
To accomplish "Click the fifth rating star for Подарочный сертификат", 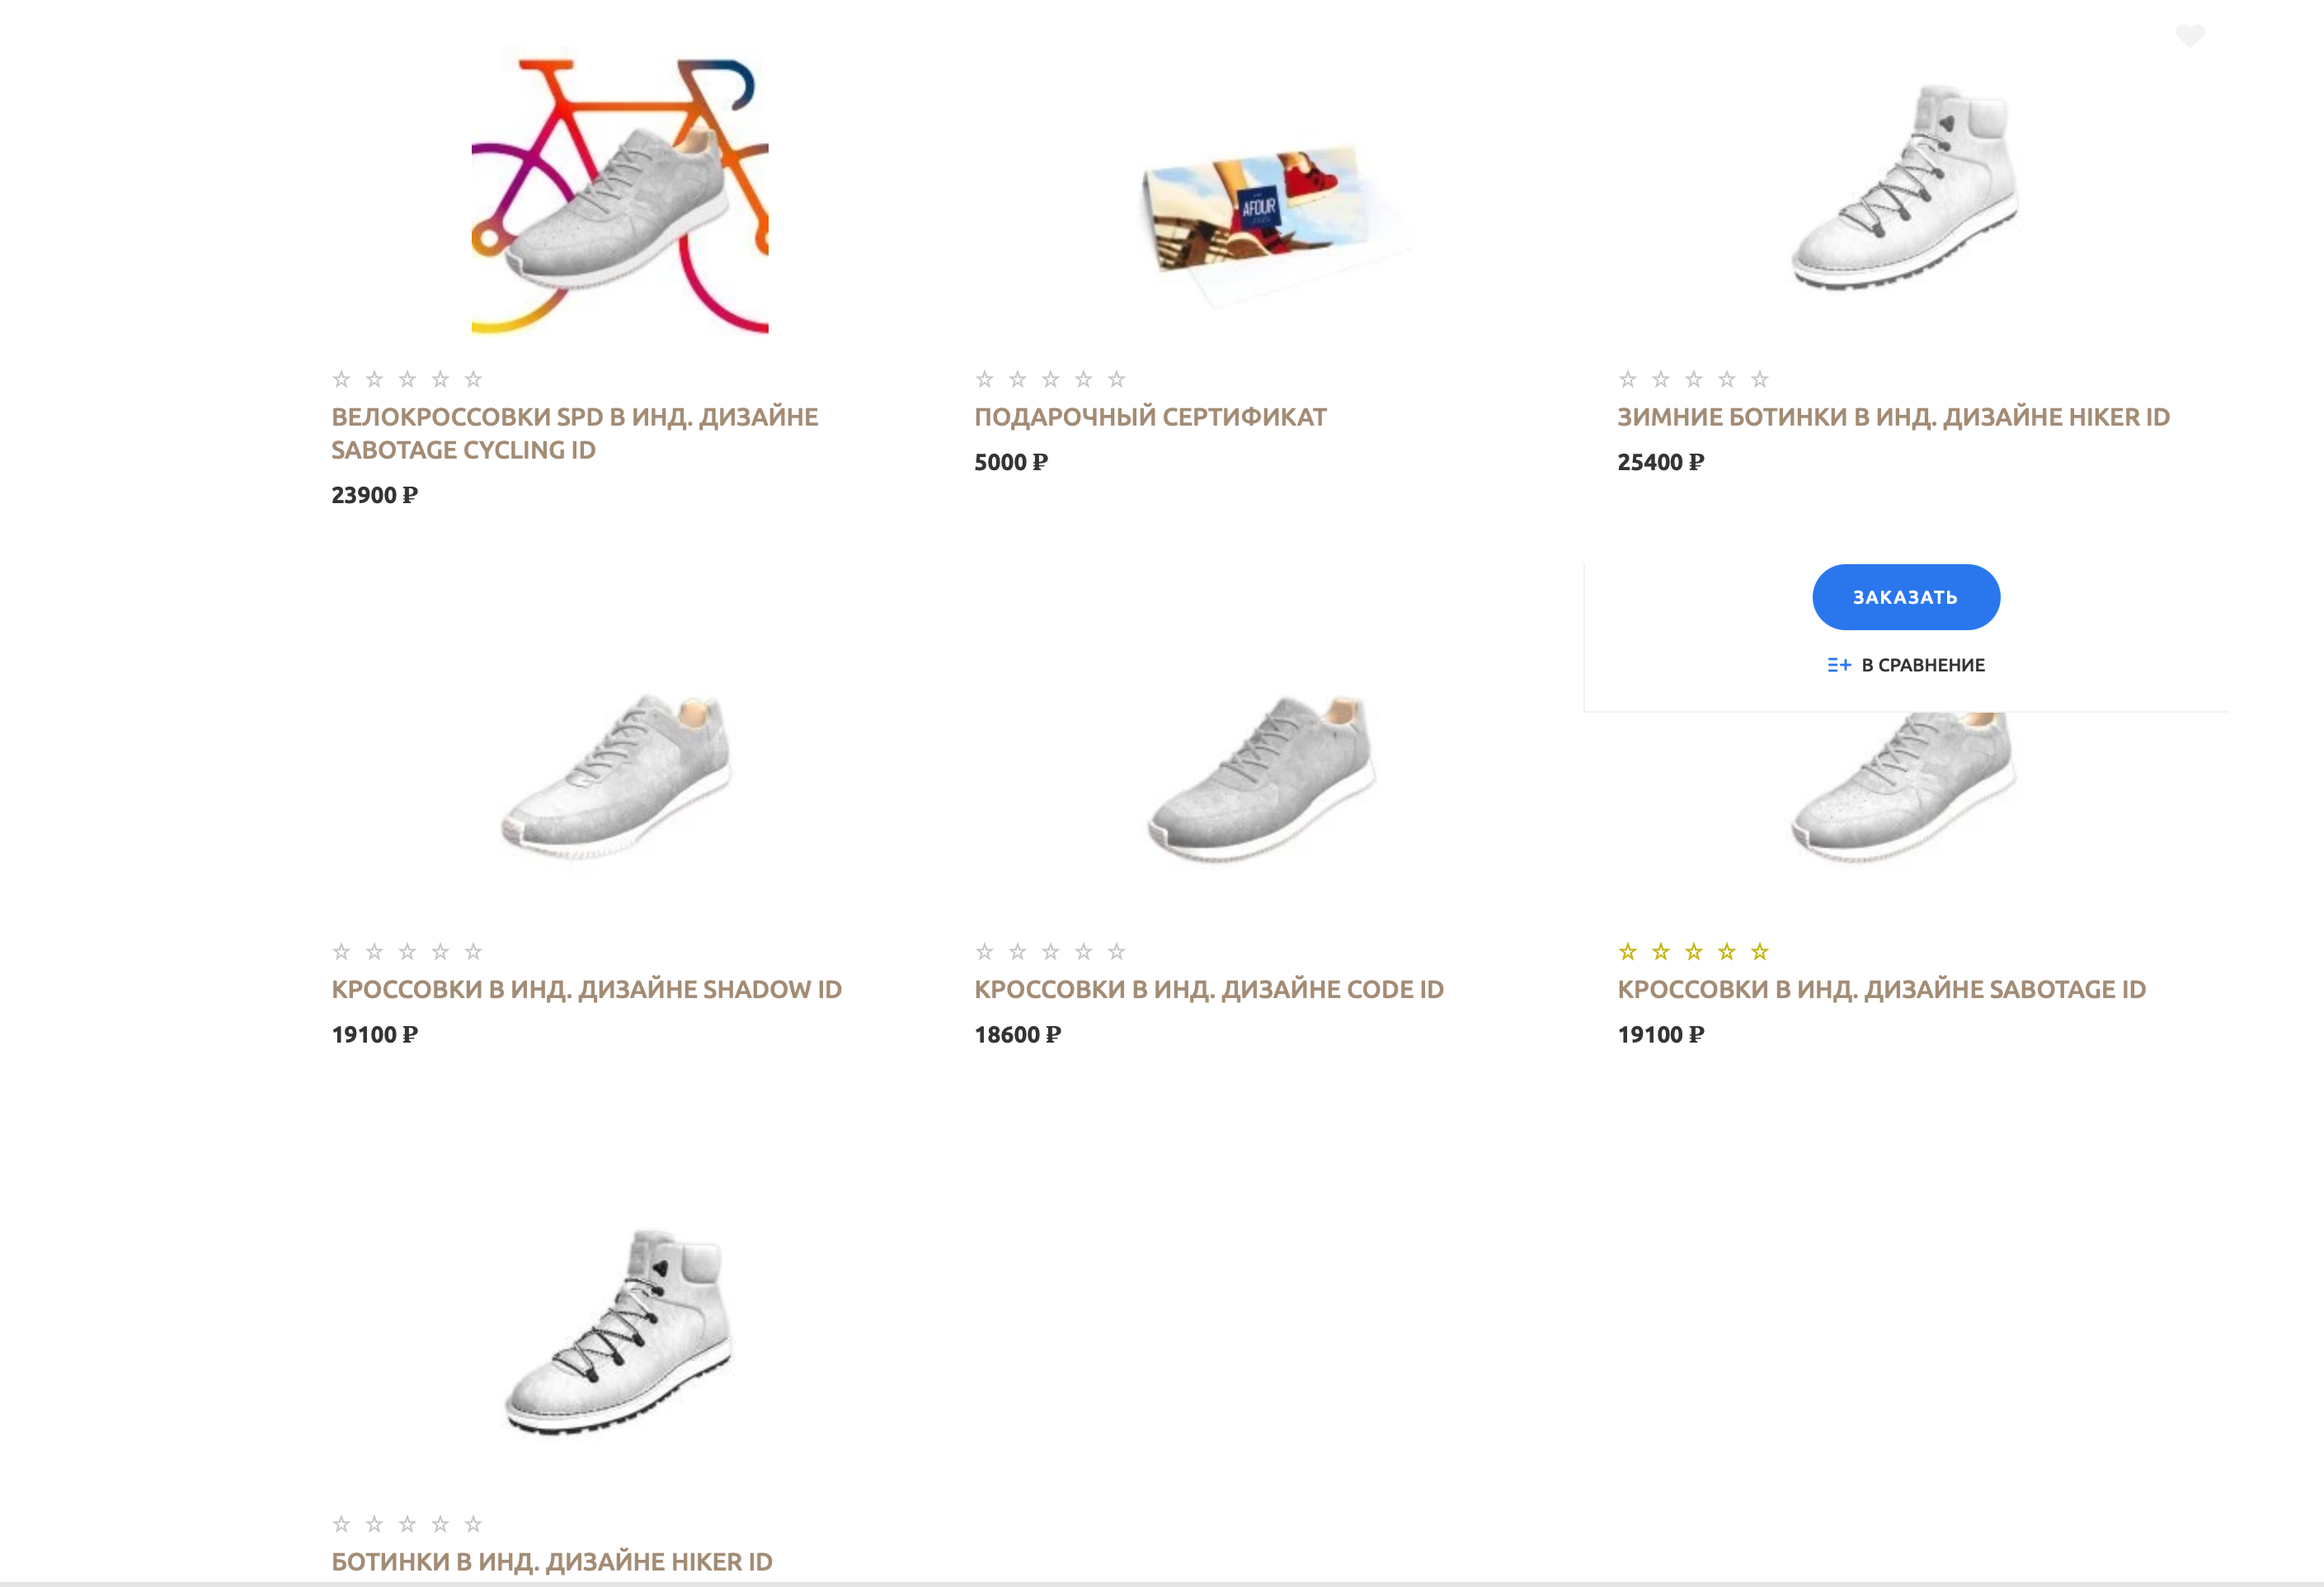I will coord(1116,379).
